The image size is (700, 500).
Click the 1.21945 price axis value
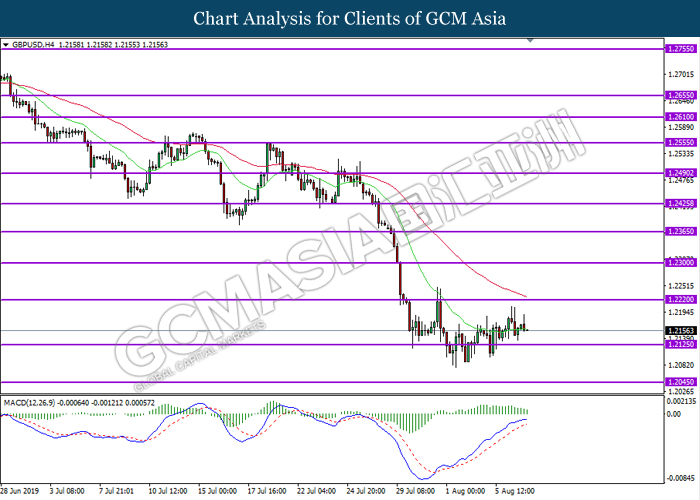(681, 312)
